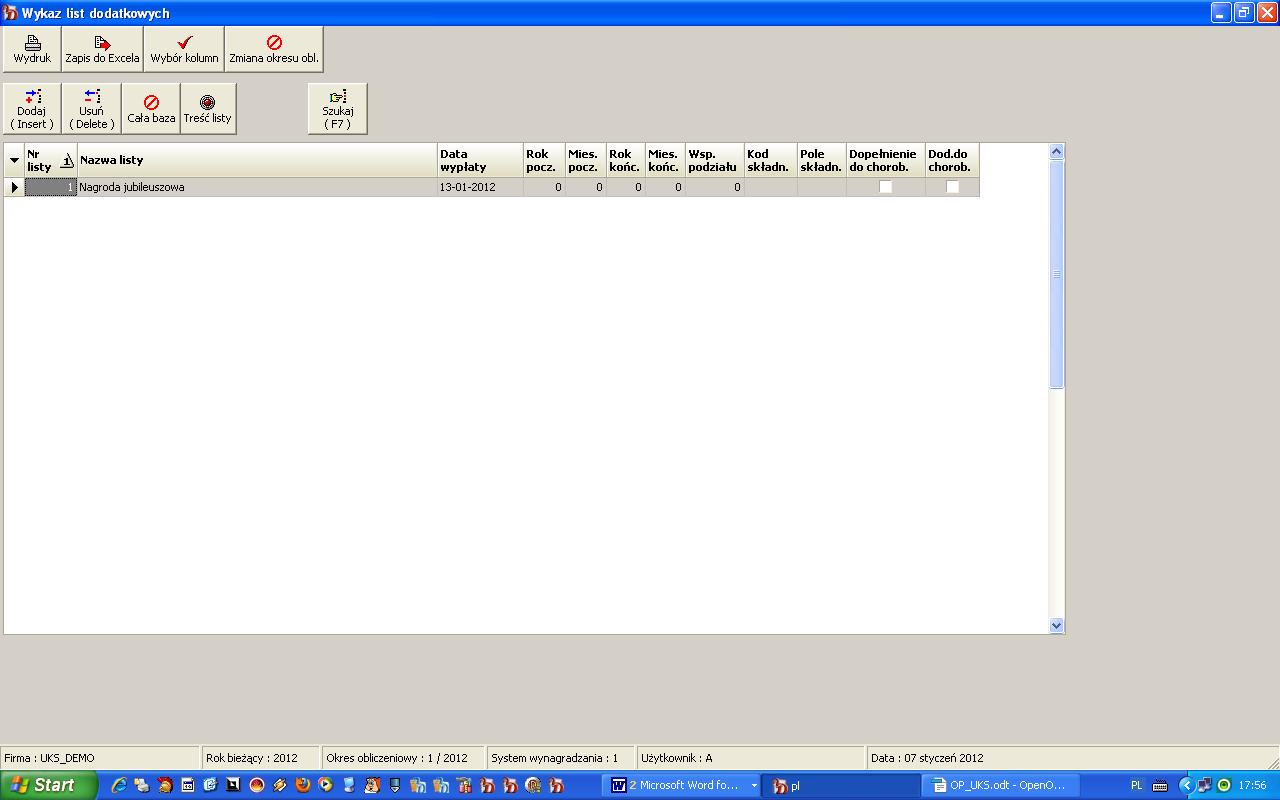The height and width of the screenshot is (800, 1280).
Task: Select the Nr listy cell with value 1
Action: [x=51, y=187]
